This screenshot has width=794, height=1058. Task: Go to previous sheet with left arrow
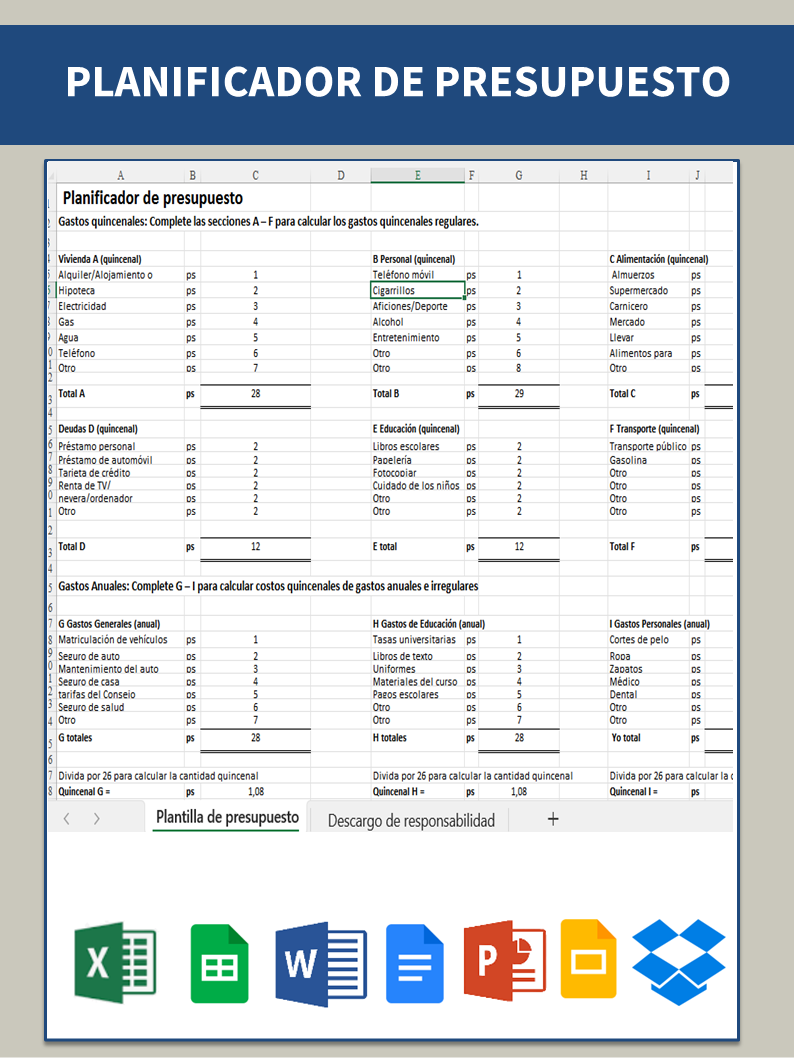point(66,818)
